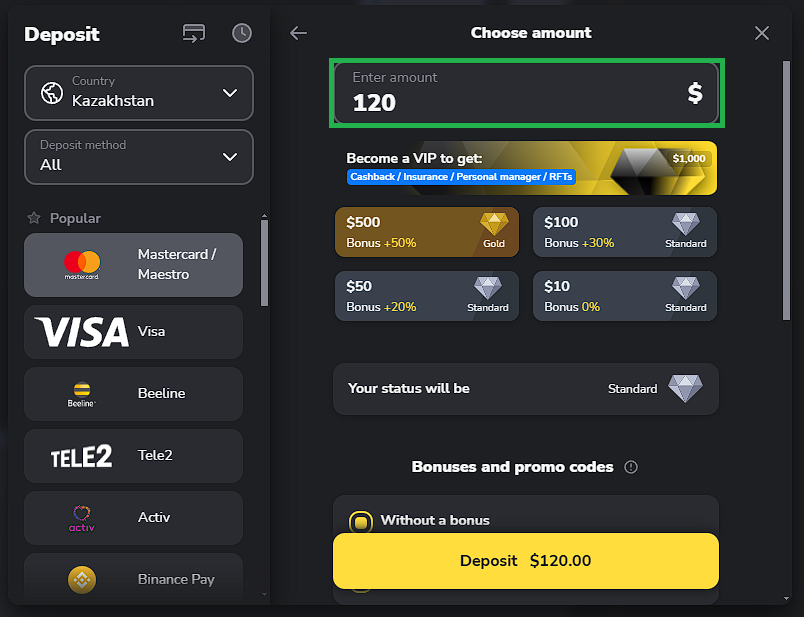804x617 pixels.
Task: Select Binance Pay deposit method
Action: [133, 578]
